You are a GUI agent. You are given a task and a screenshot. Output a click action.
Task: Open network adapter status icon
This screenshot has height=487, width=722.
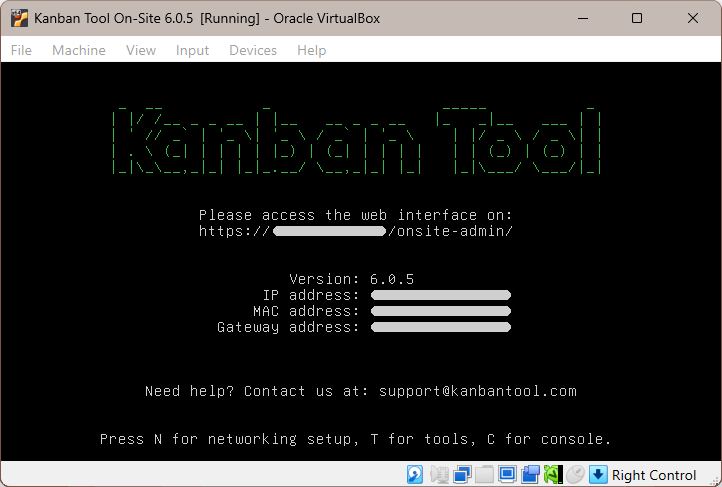click(x=462, y=475)
